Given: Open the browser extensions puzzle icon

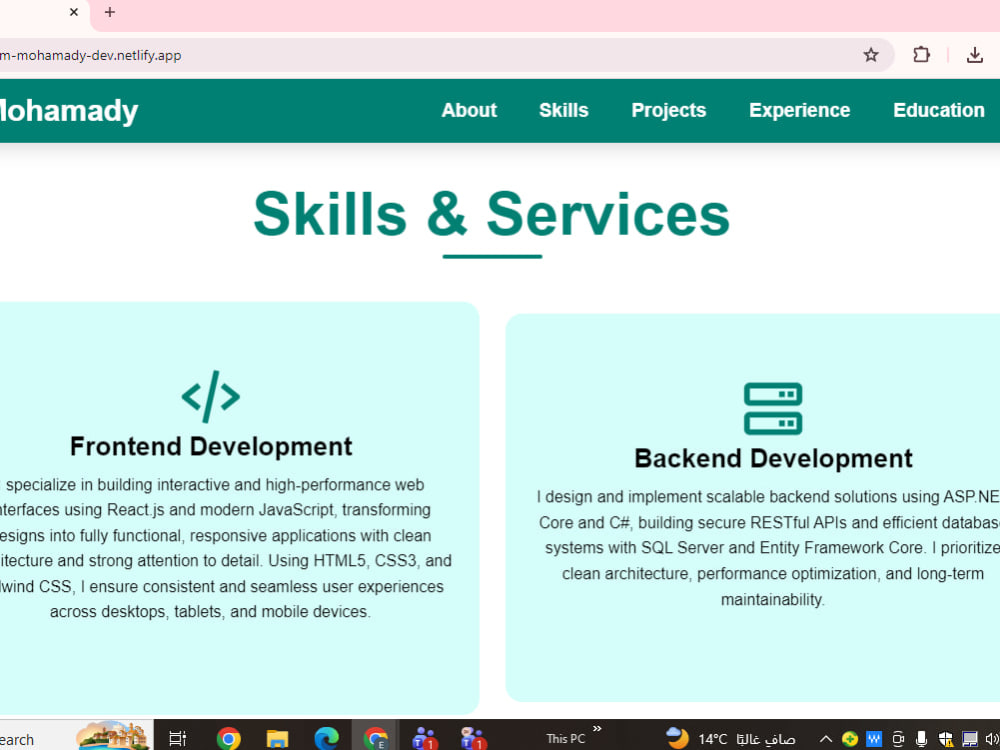Looking at the screenshot, I should click(x=921, y=55).
